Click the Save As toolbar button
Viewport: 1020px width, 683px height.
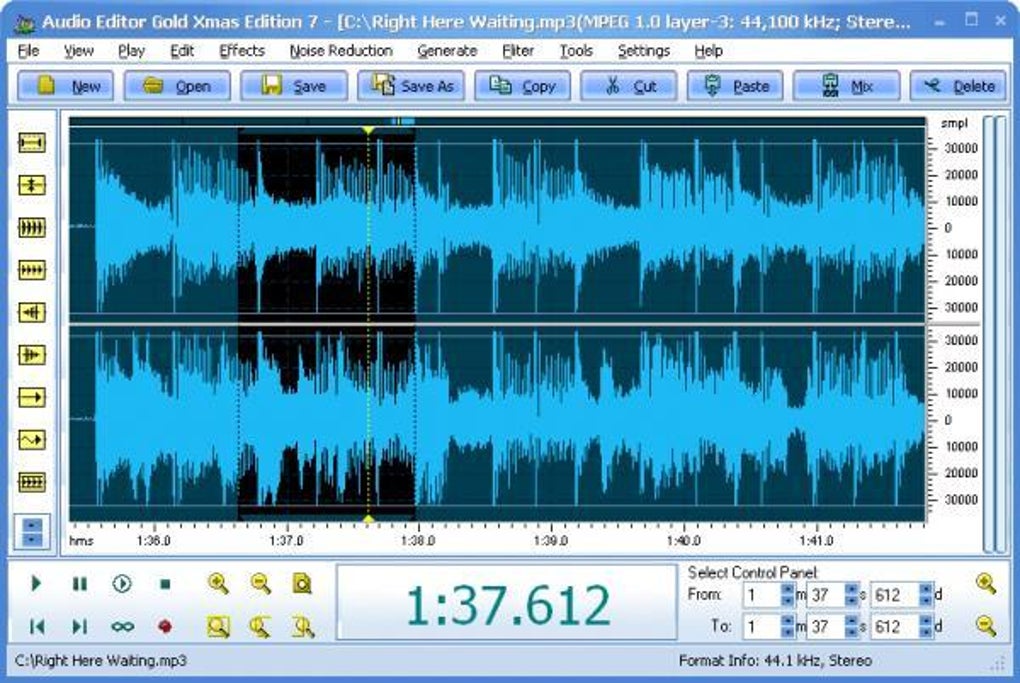click(x=411, y=86)
